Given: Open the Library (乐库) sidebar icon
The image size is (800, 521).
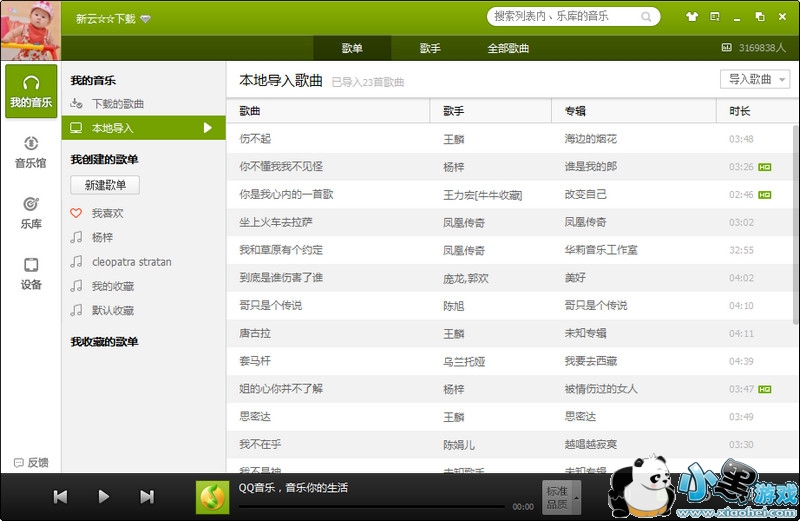Looking at the screenshot, I should [31, 204].
